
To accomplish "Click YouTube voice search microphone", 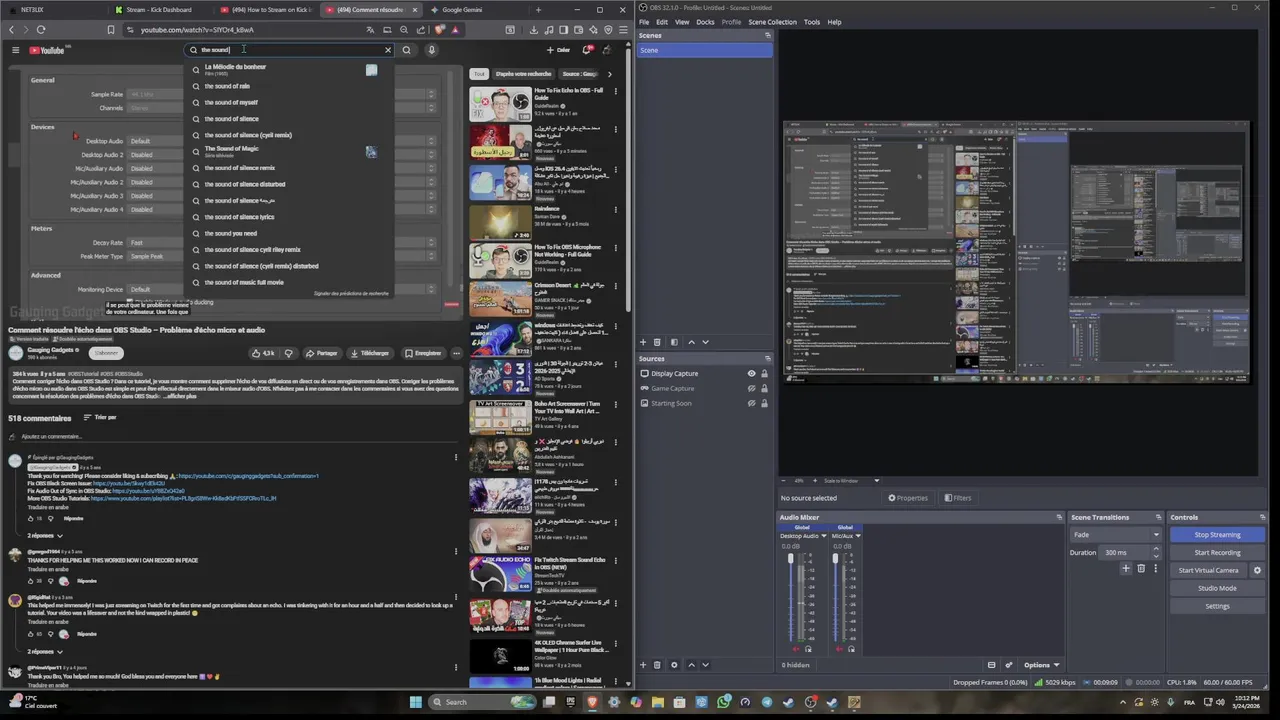I will click(431, 50).
